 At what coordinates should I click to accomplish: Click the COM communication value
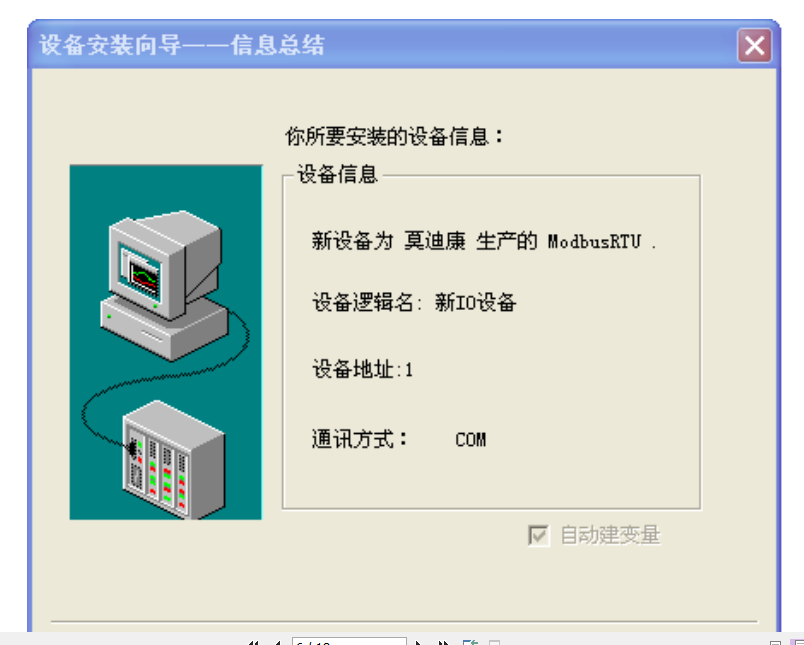[x=470, y=440]
